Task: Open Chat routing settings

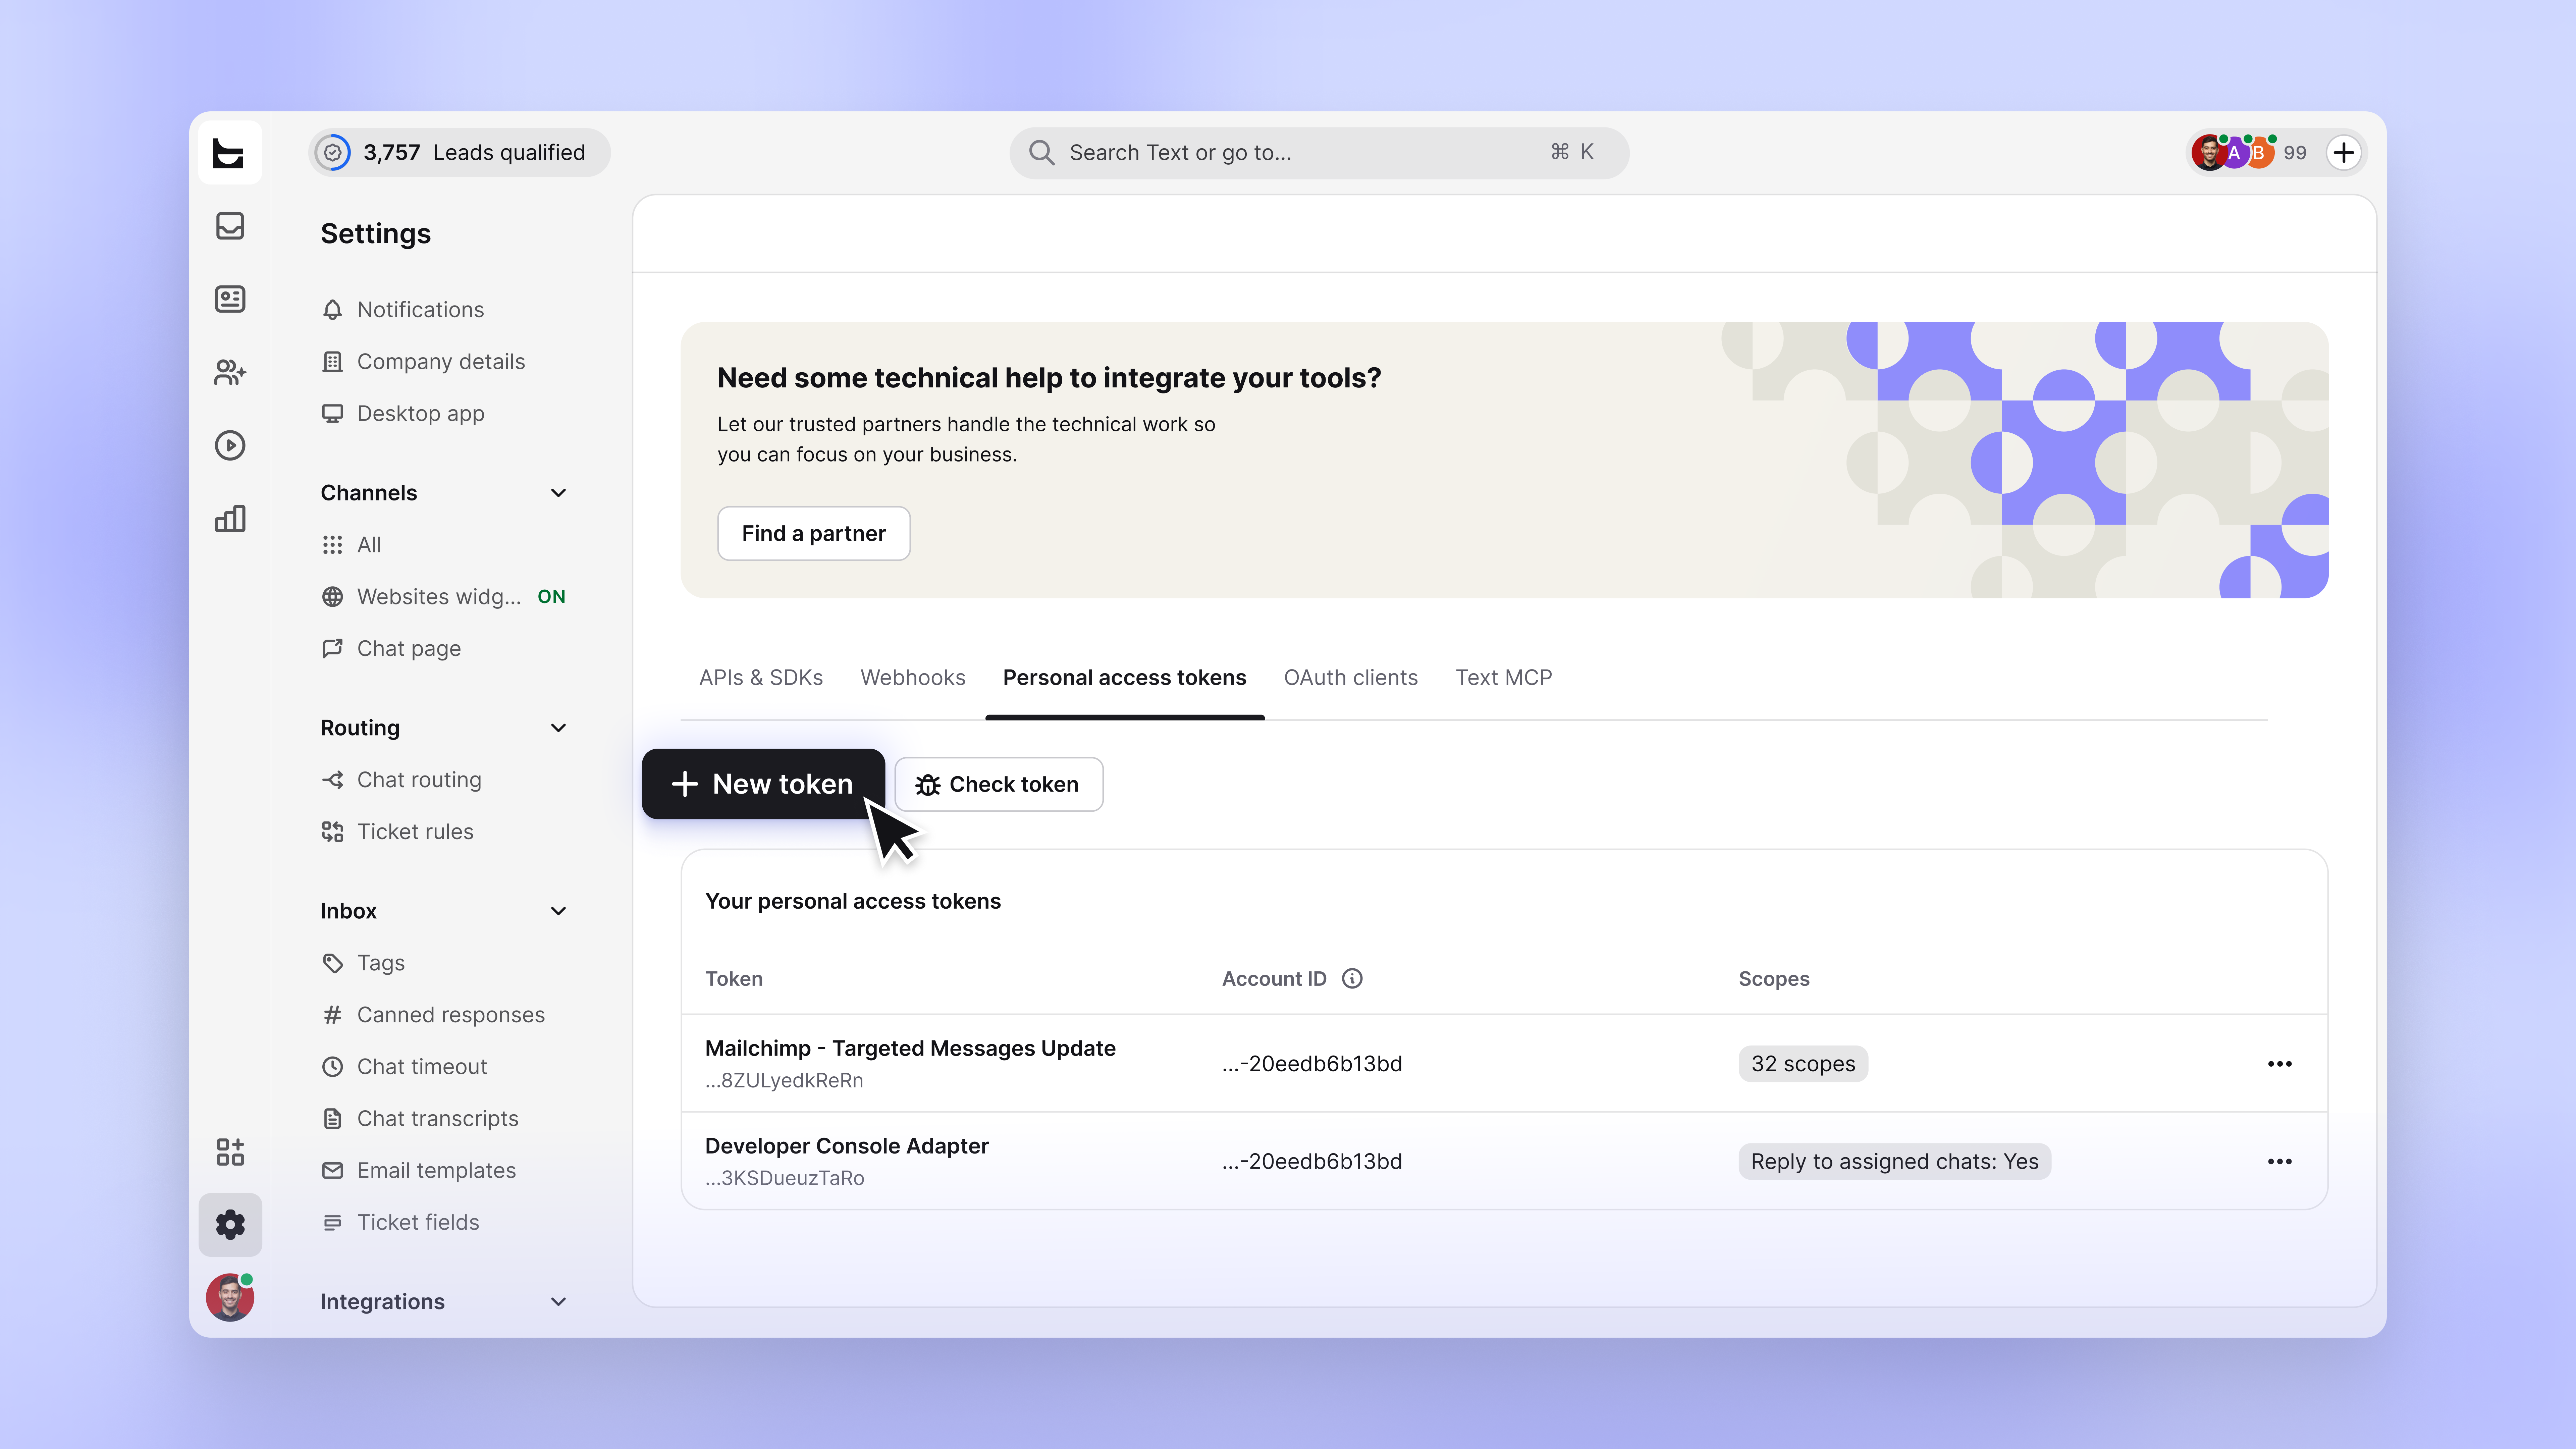Action: click(419, 780)
